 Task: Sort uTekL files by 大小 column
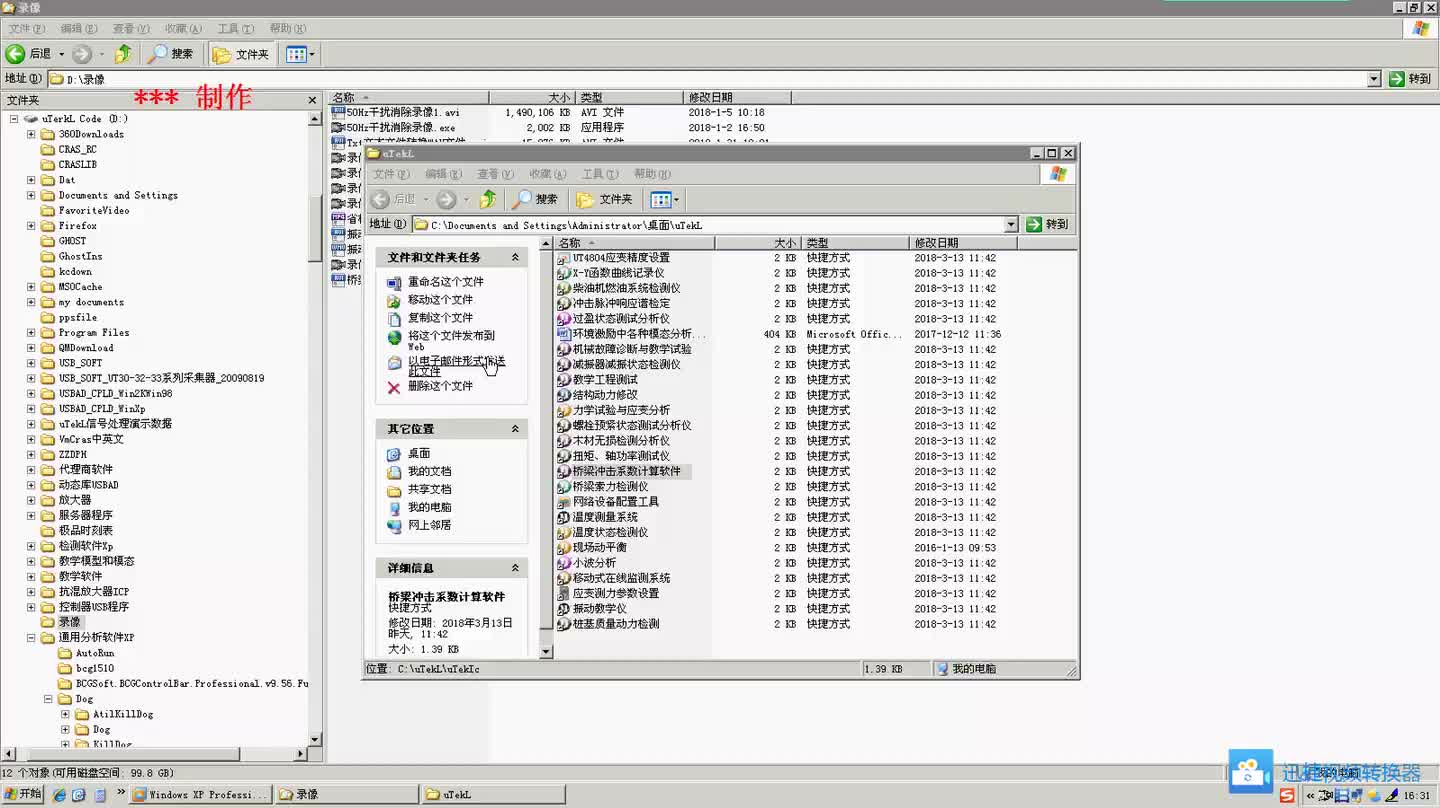pyautogui.click(x=757, y=243)
